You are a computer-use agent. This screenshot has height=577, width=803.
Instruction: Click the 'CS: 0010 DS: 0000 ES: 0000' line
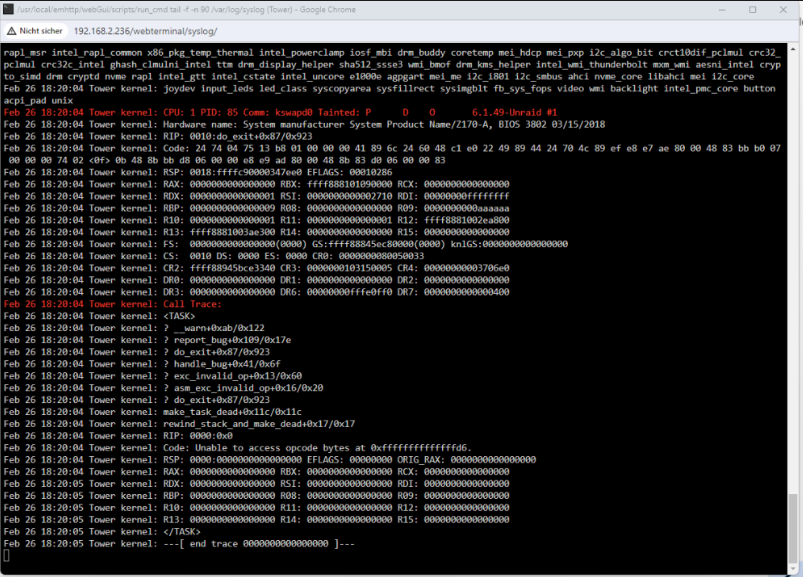point(214,256)
